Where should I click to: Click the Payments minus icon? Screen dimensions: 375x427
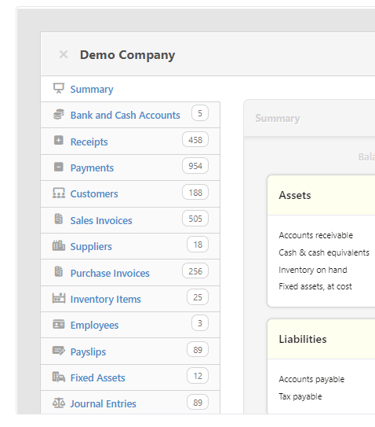click(59, 166)
